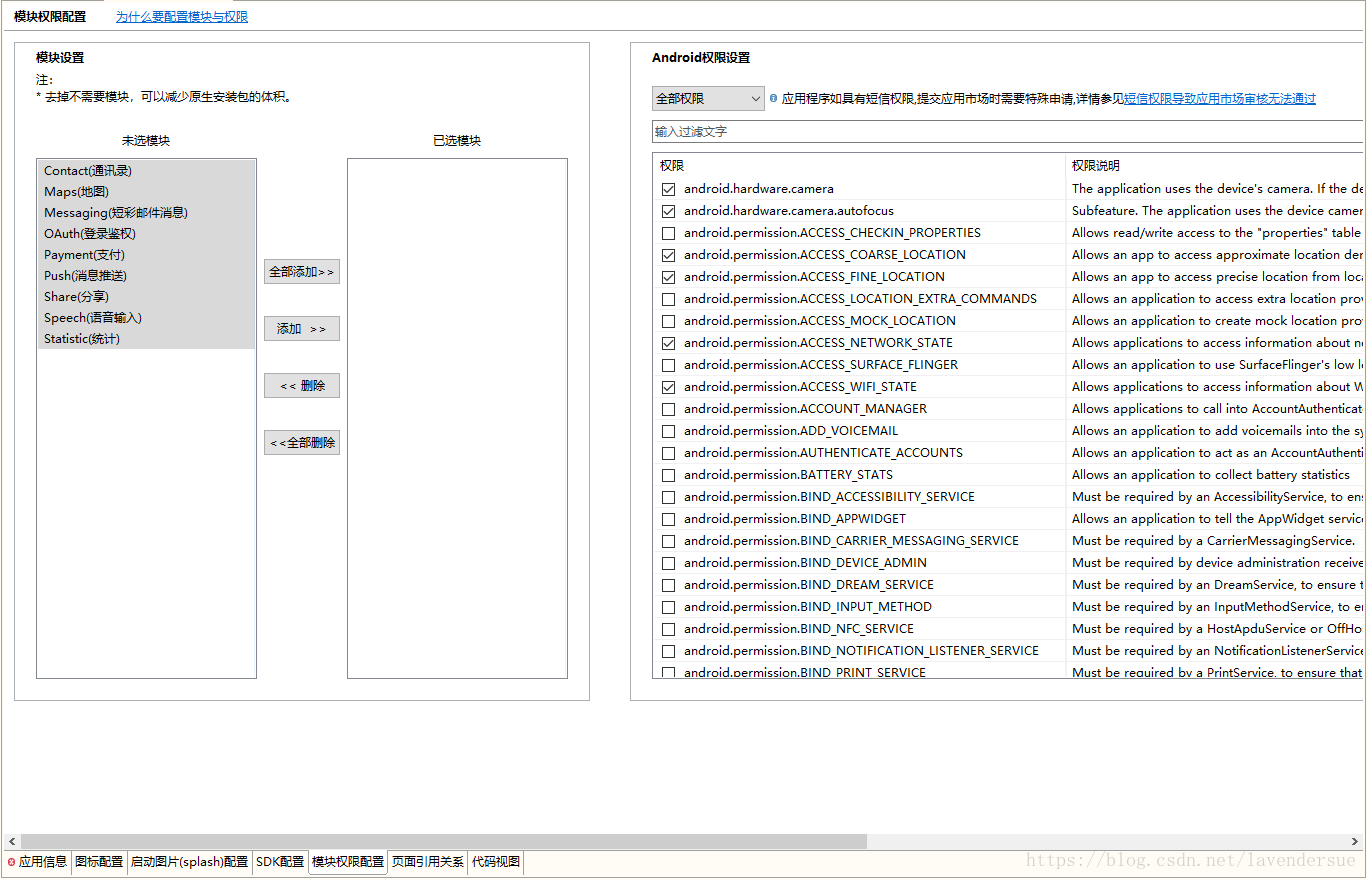The height and width of the screenshot is (880, 1367).
Task: Toggle ACCESS_FINE_LOCATION checkbox
Action: pyautogui.click(x=668, y=277)
